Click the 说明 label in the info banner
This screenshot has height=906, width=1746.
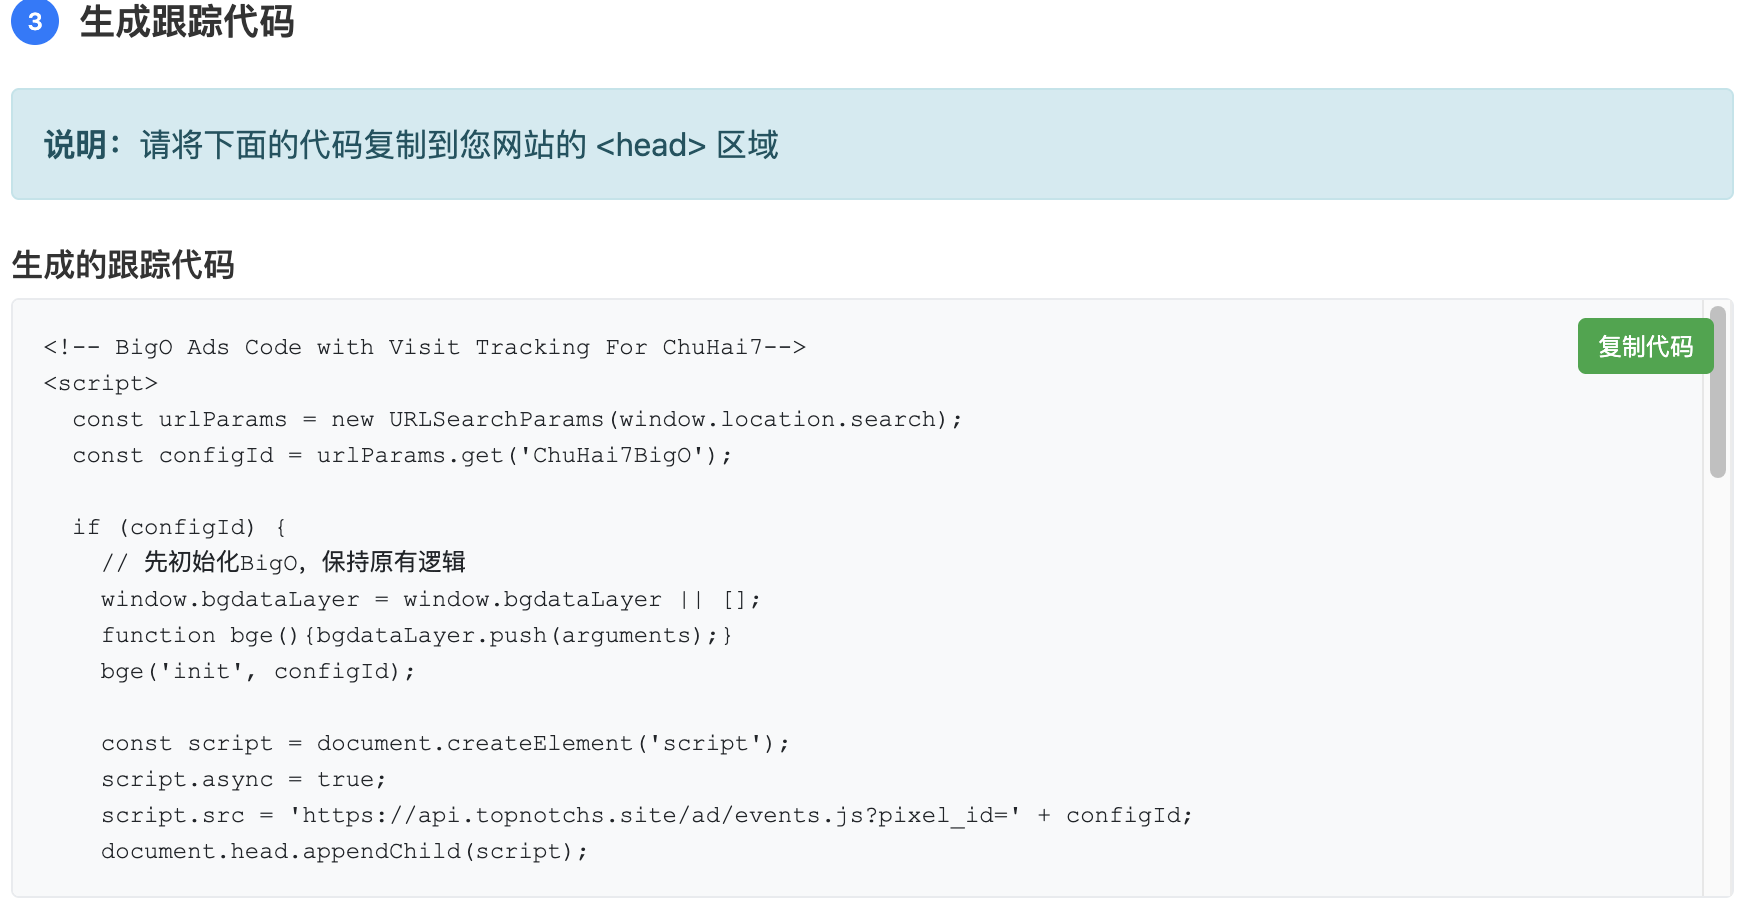point(76,145)
